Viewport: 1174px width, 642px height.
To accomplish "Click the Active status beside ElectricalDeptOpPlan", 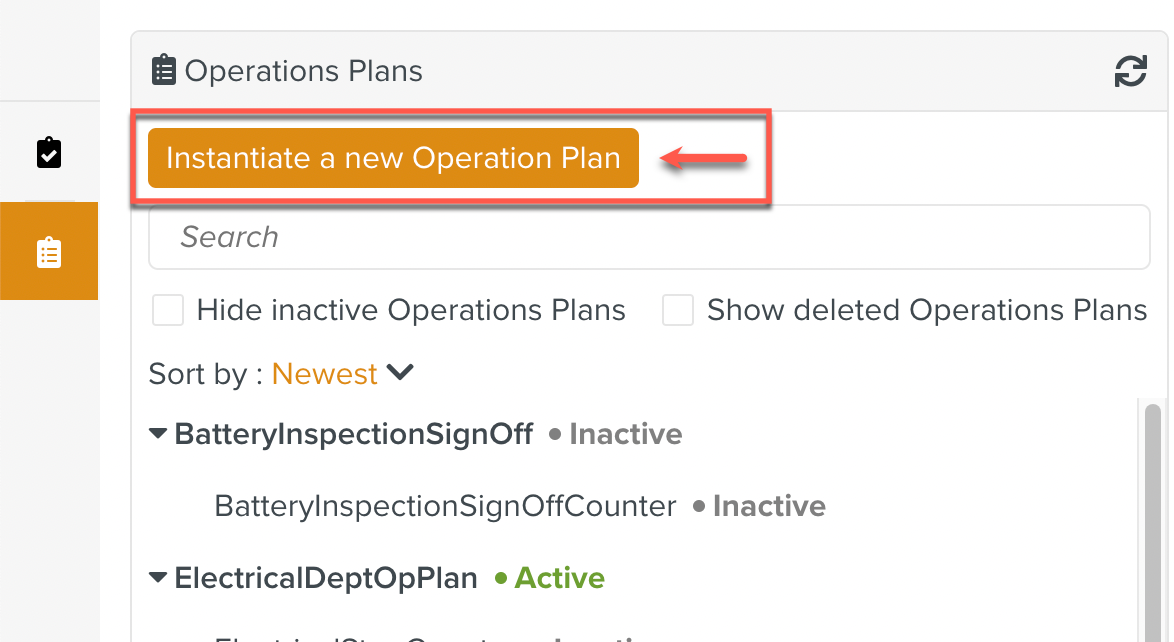I will pyautogui.click(x=558, y=577).
